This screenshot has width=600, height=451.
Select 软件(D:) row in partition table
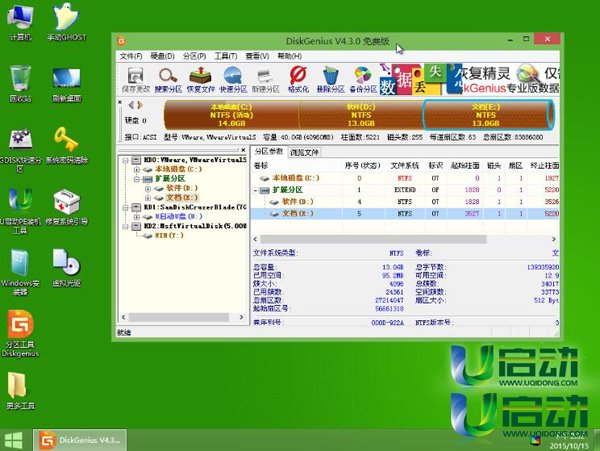tap(406, 202)
